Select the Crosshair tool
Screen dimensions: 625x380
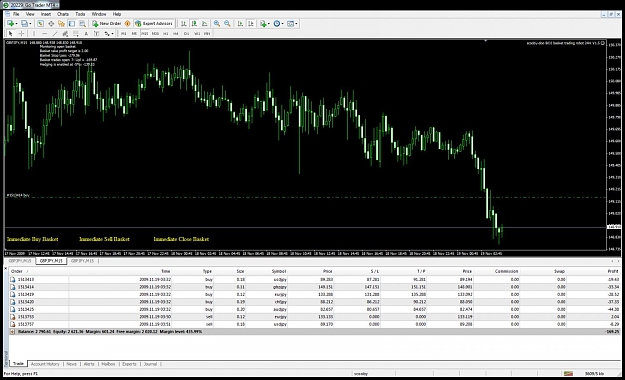(21, 33)
